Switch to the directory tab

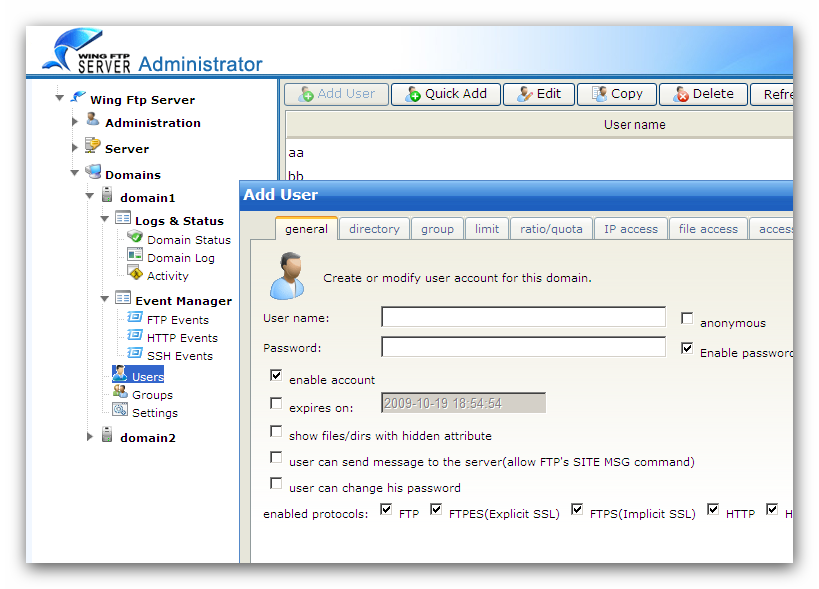point(374,229)
